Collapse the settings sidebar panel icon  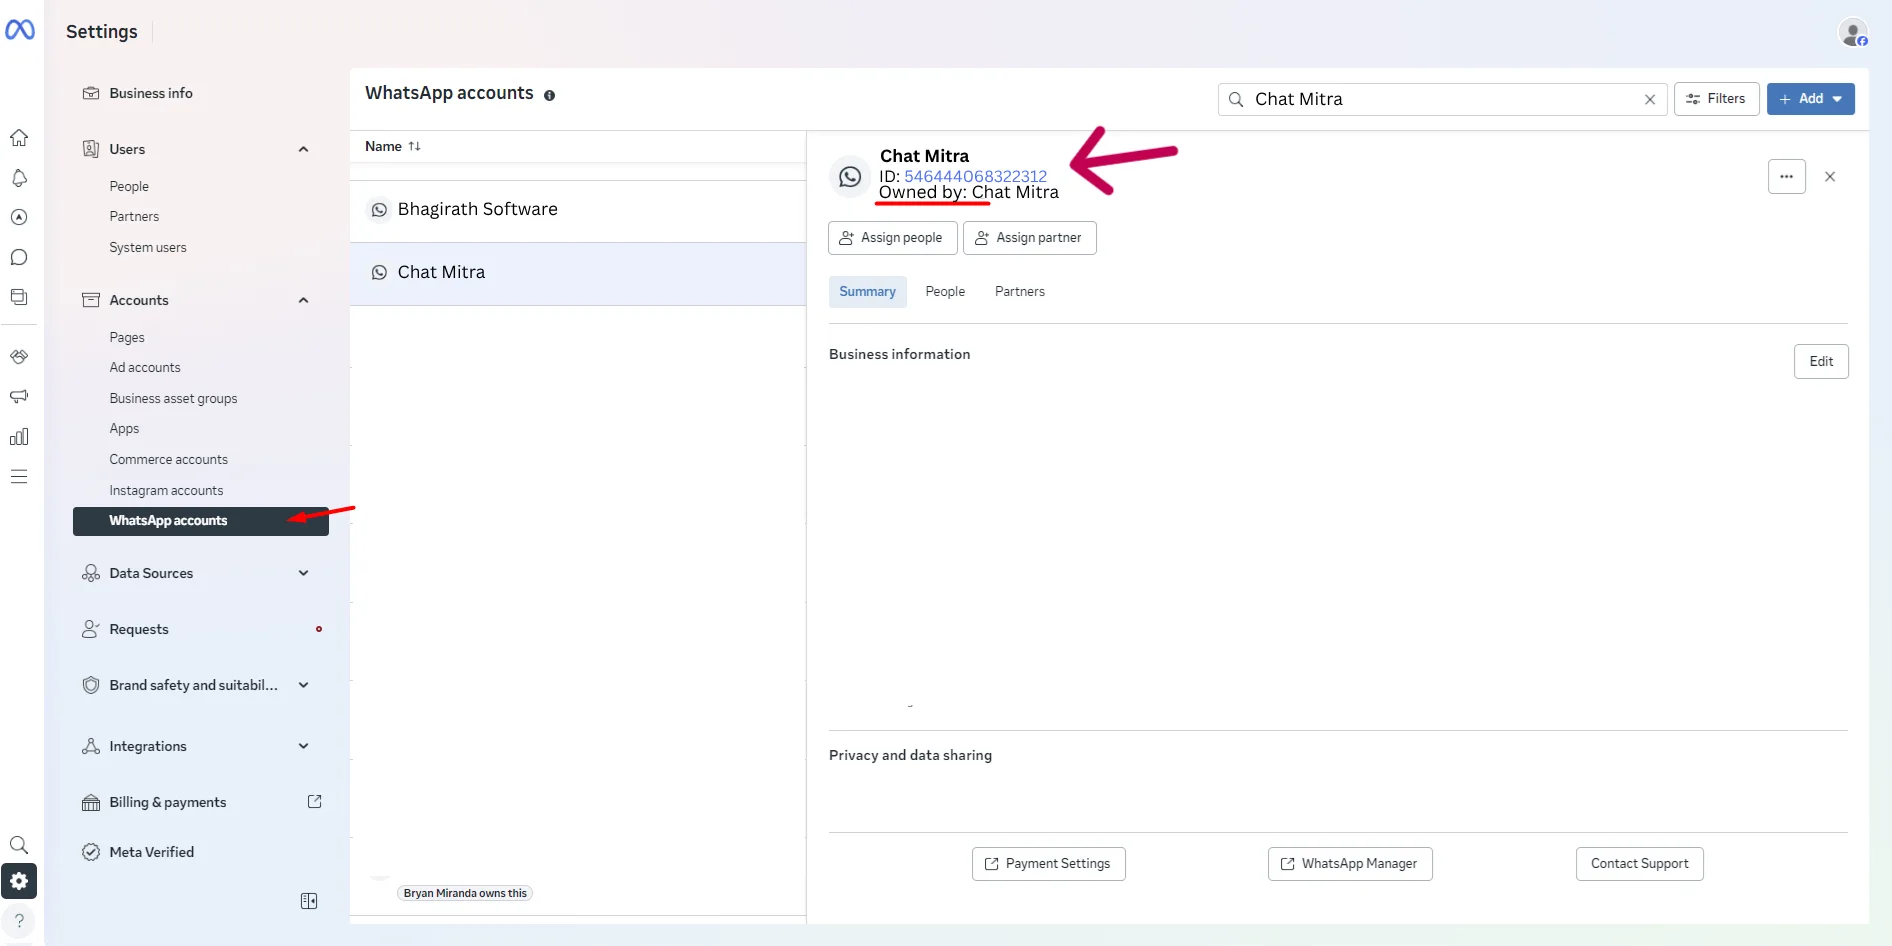(309, 901)
